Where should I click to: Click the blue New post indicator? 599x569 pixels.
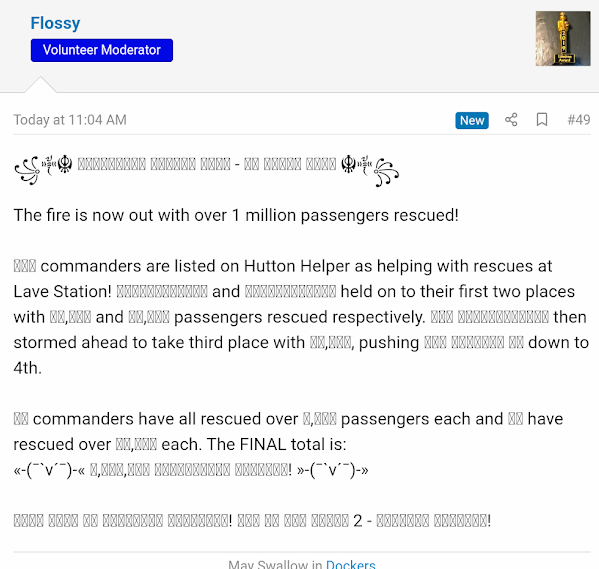(x=472, y=120)
